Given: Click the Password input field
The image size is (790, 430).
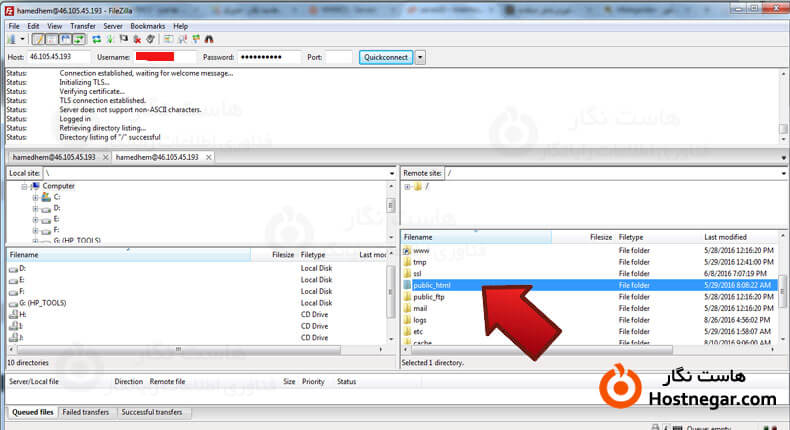Looking at the screenshot, I should 269,57.
